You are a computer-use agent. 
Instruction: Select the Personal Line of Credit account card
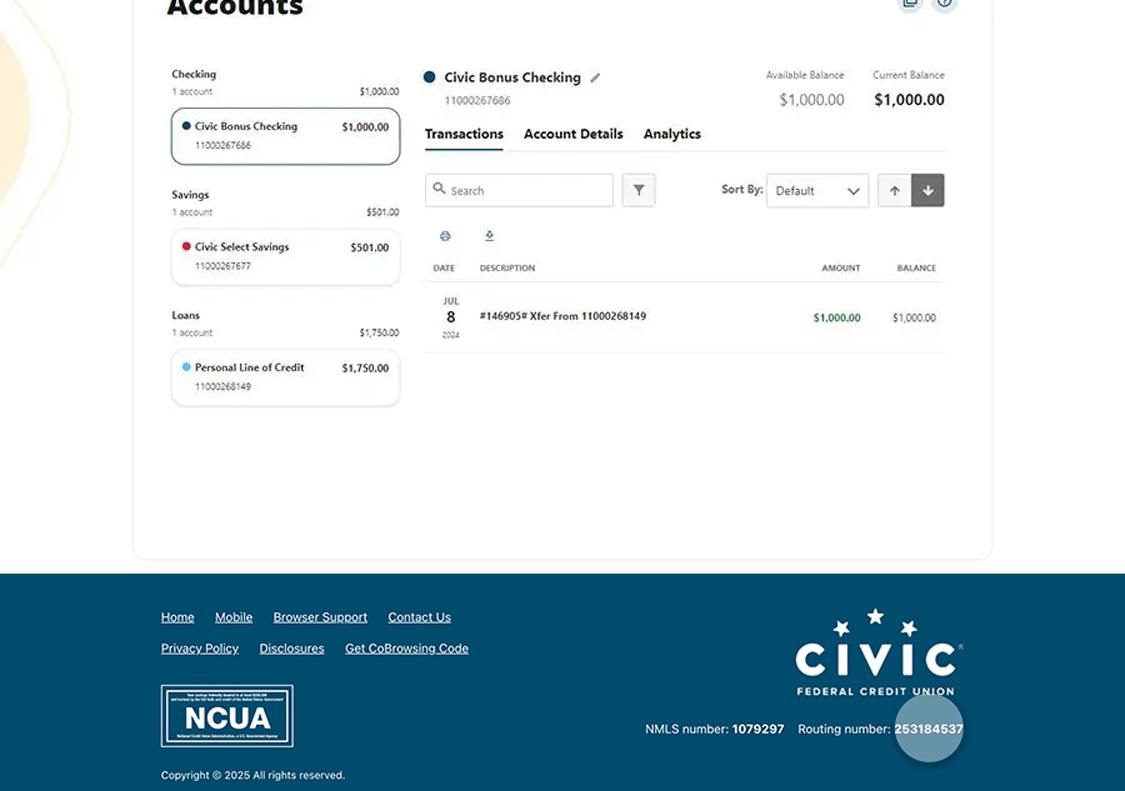(285, 377)
